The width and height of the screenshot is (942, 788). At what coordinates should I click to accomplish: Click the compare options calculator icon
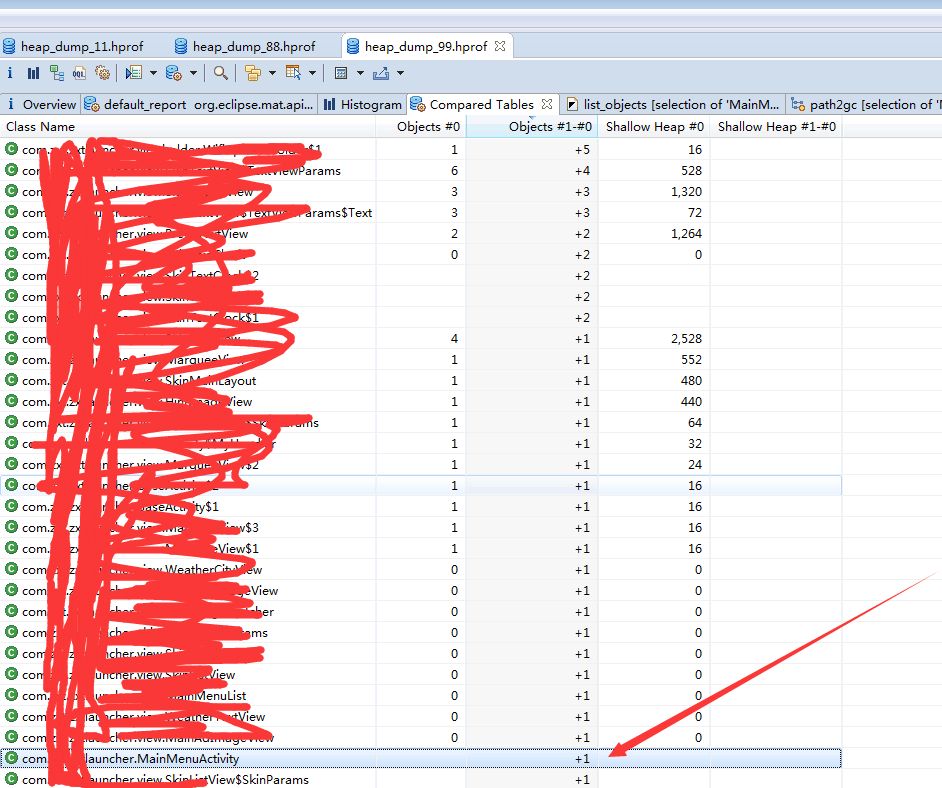coord(341,73)
